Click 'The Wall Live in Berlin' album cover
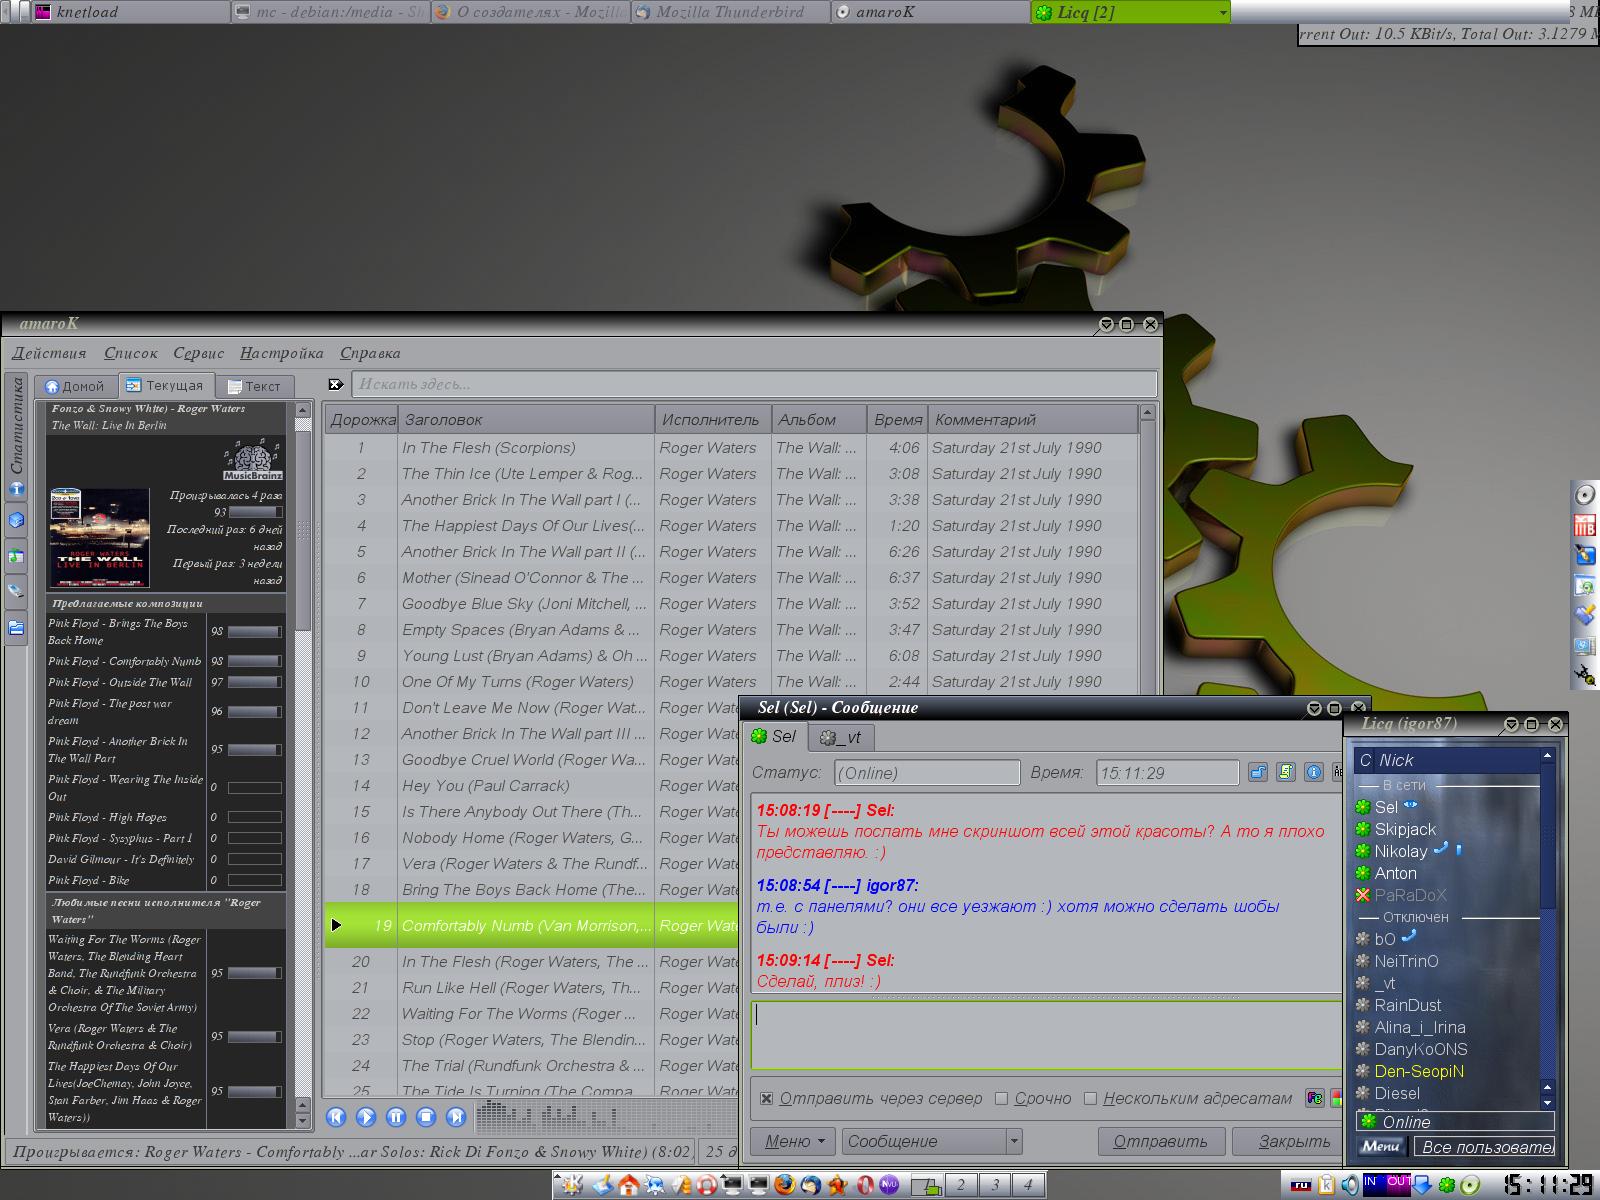 click(x=99, y=537)
